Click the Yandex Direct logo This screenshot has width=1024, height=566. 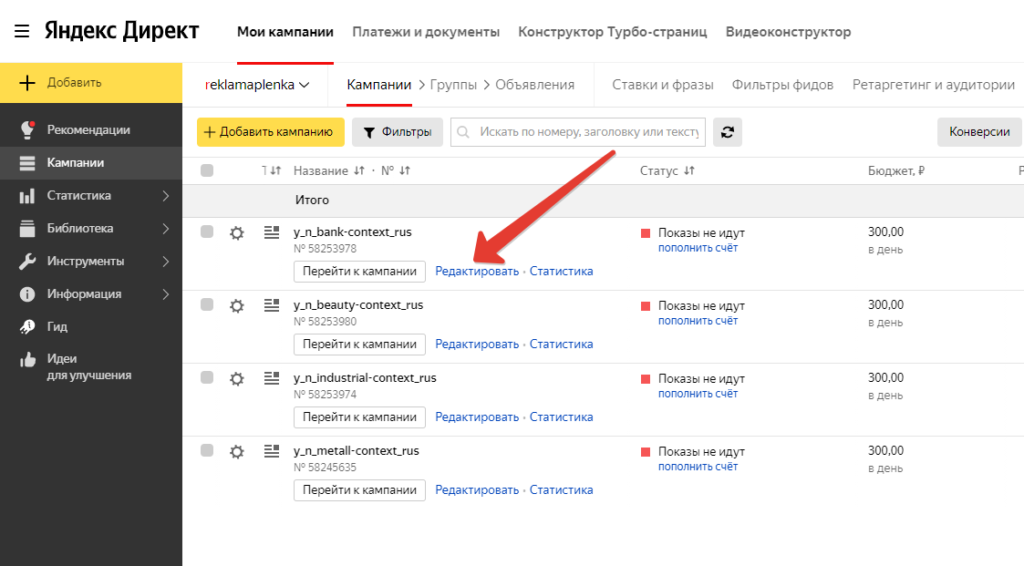[x=121, y=31]
